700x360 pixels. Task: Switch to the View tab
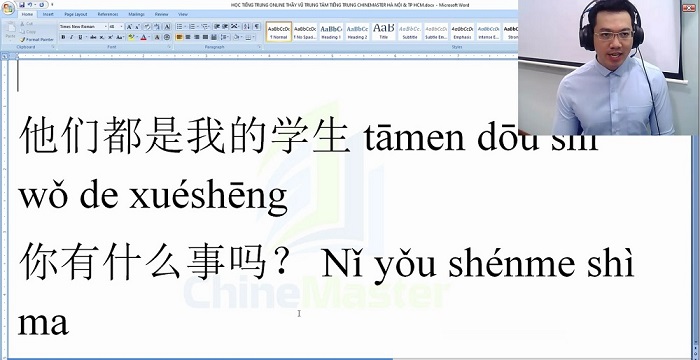[x=183, y=14]
